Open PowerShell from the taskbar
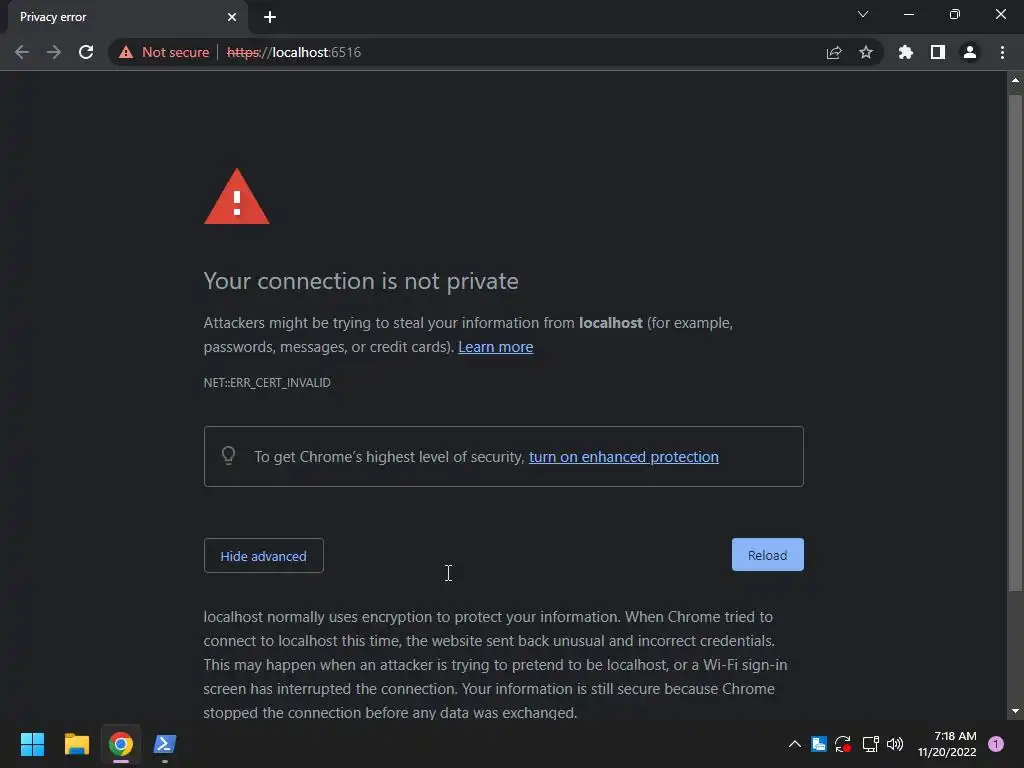This screenshot has width=1024, height=768. pos(165,744)
